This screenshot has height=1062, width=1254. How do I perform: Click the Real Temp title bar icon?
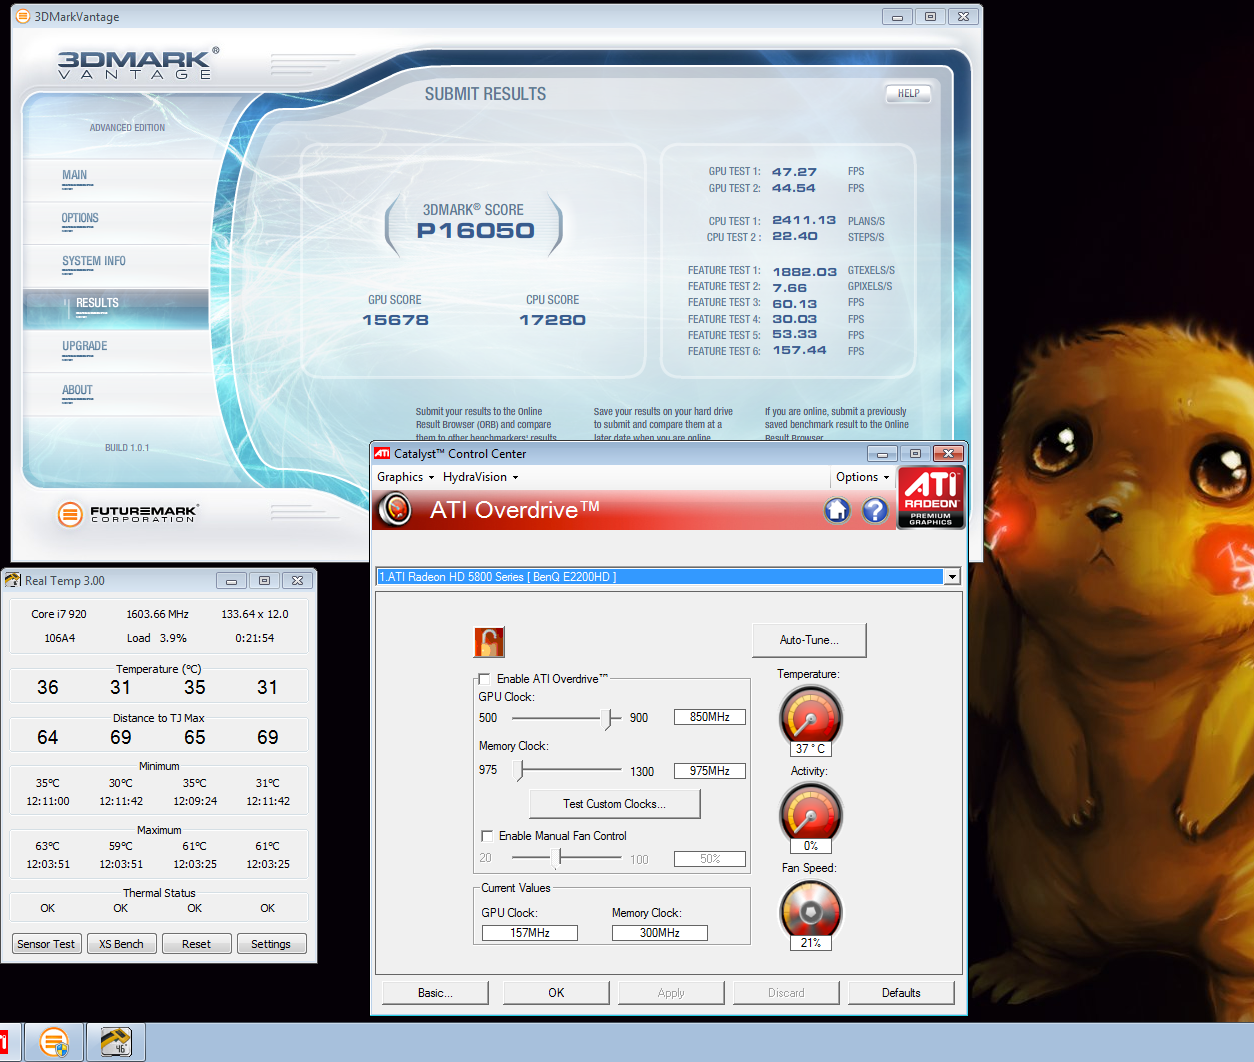pyautogui.click(x=13, y=580)
